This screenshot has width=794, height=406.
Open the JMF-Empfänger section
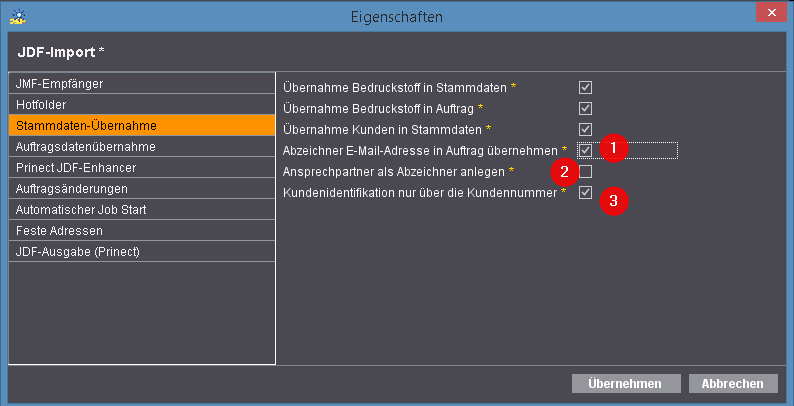(142, 84)
